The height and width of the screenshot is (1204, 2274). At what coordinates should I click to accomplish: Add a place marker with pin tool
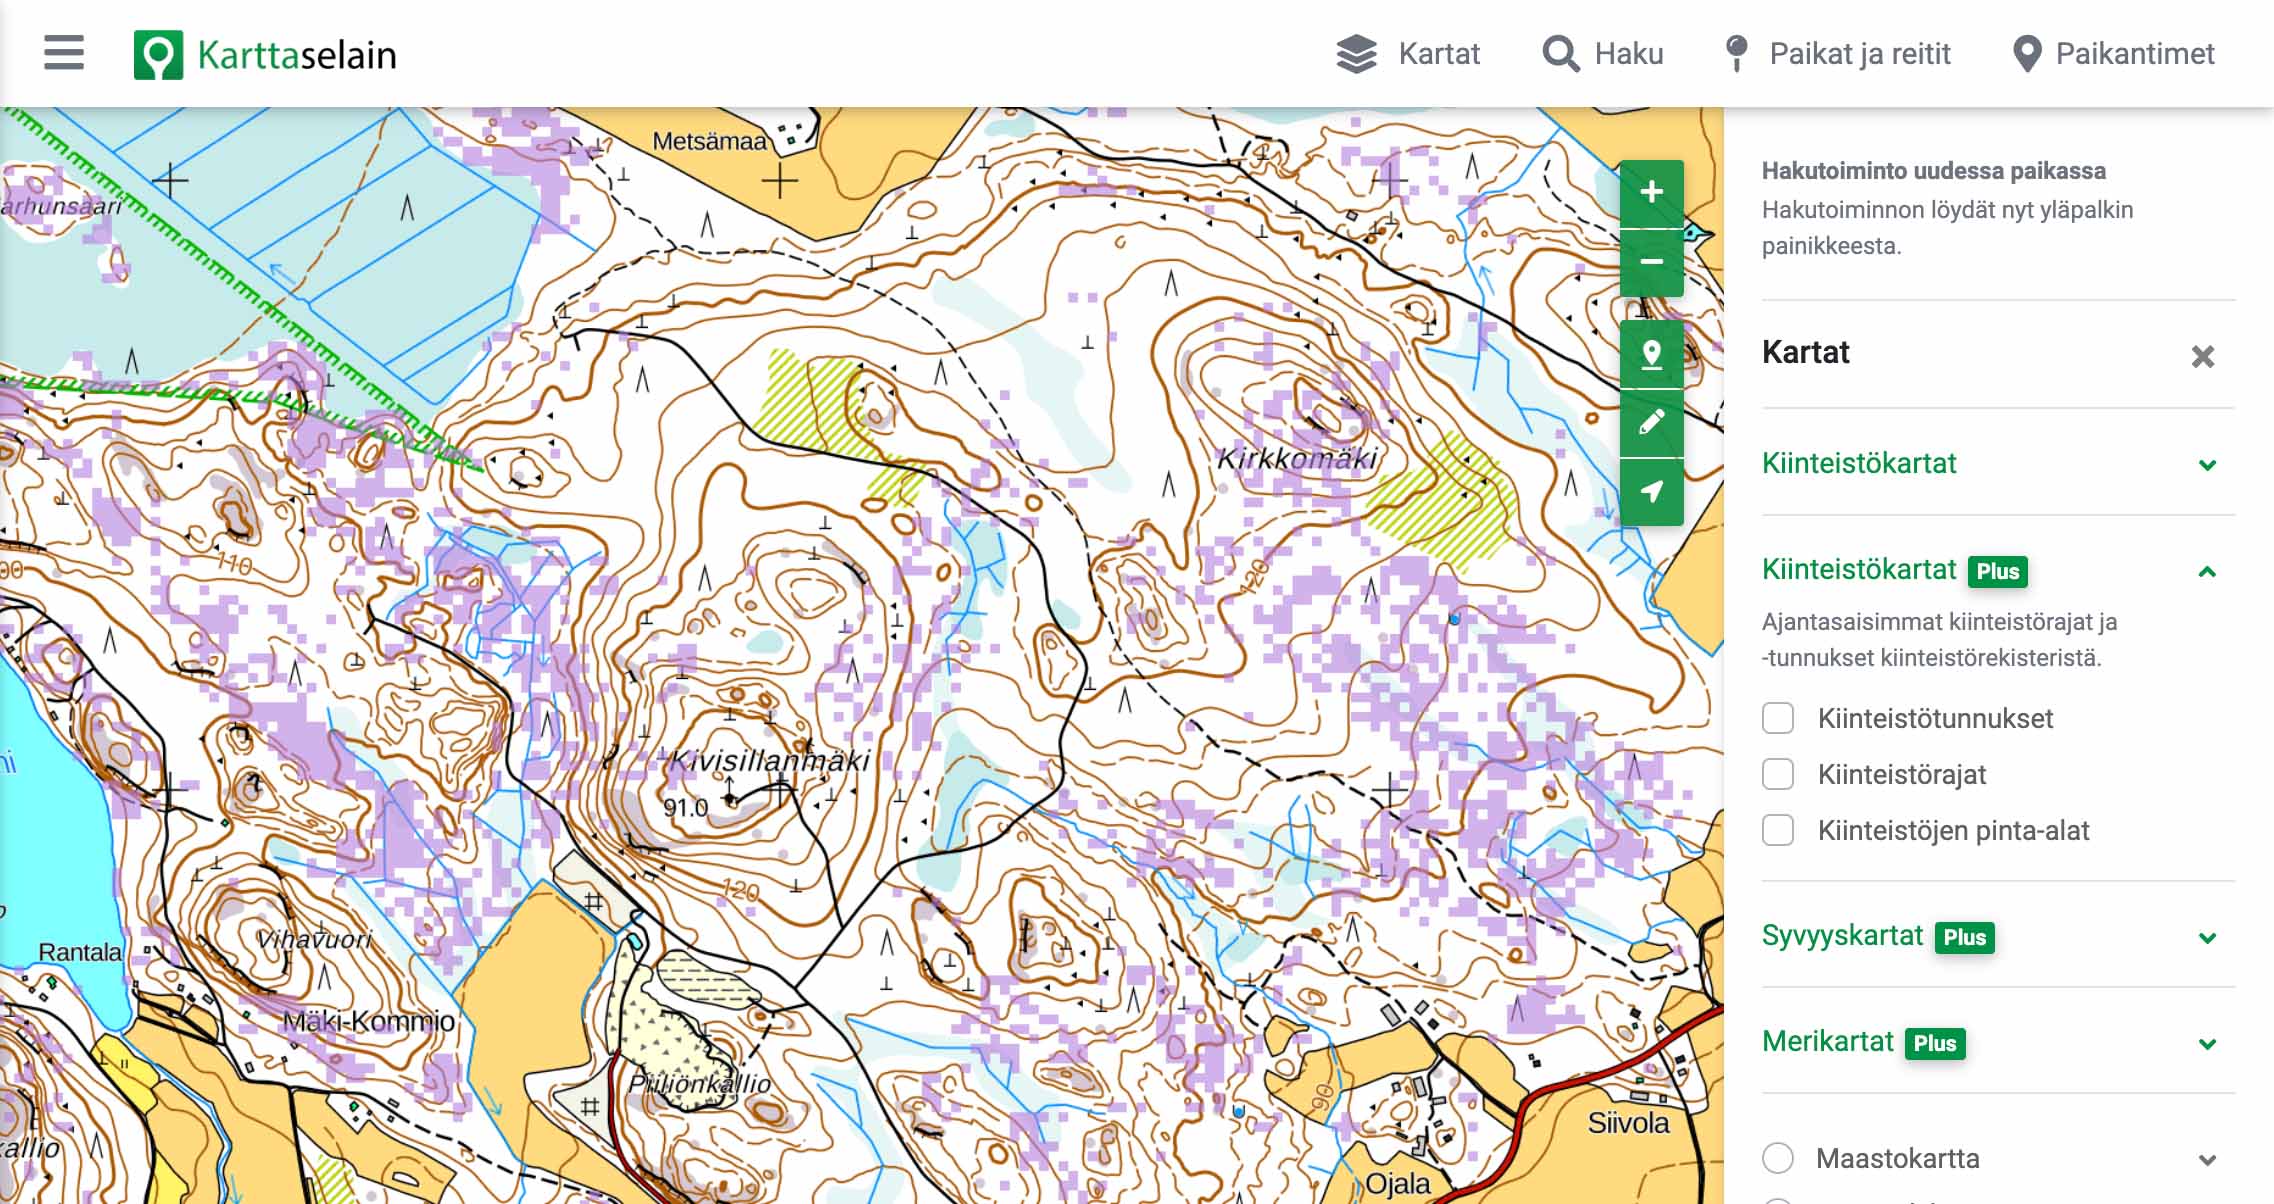click(1652, 354)
